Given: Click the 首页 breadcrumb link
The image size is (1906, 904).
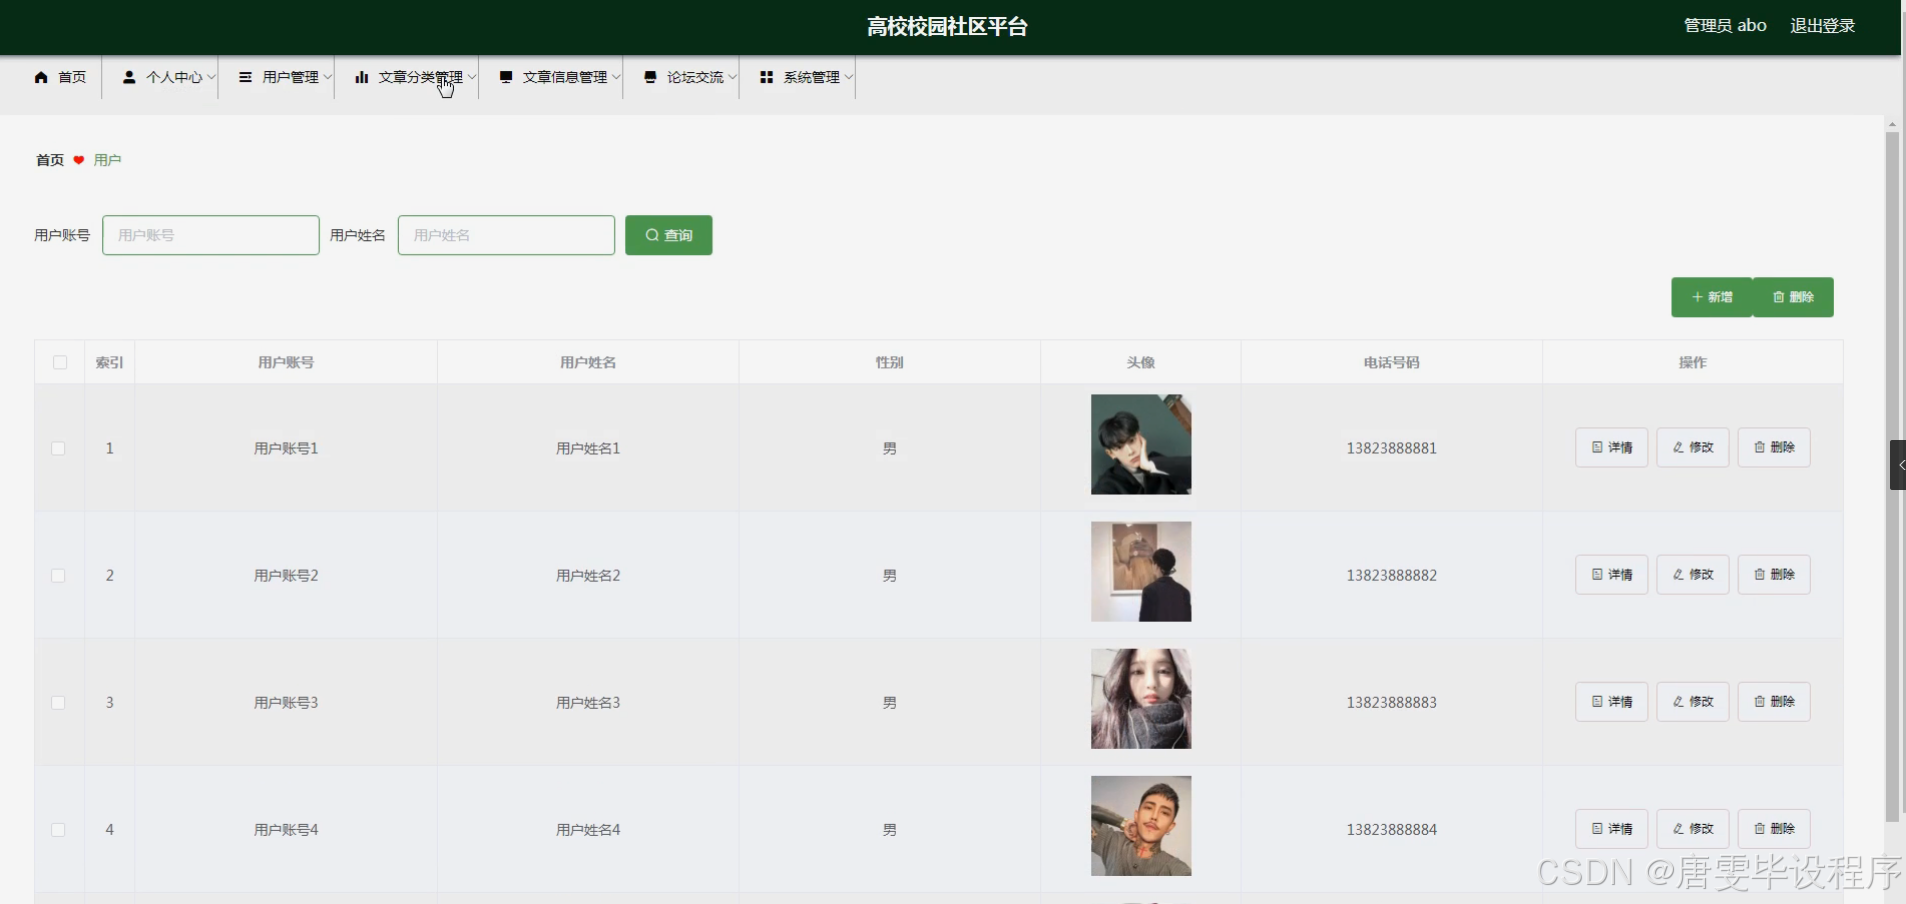Looking at the screenshot, I should [50, 160].
